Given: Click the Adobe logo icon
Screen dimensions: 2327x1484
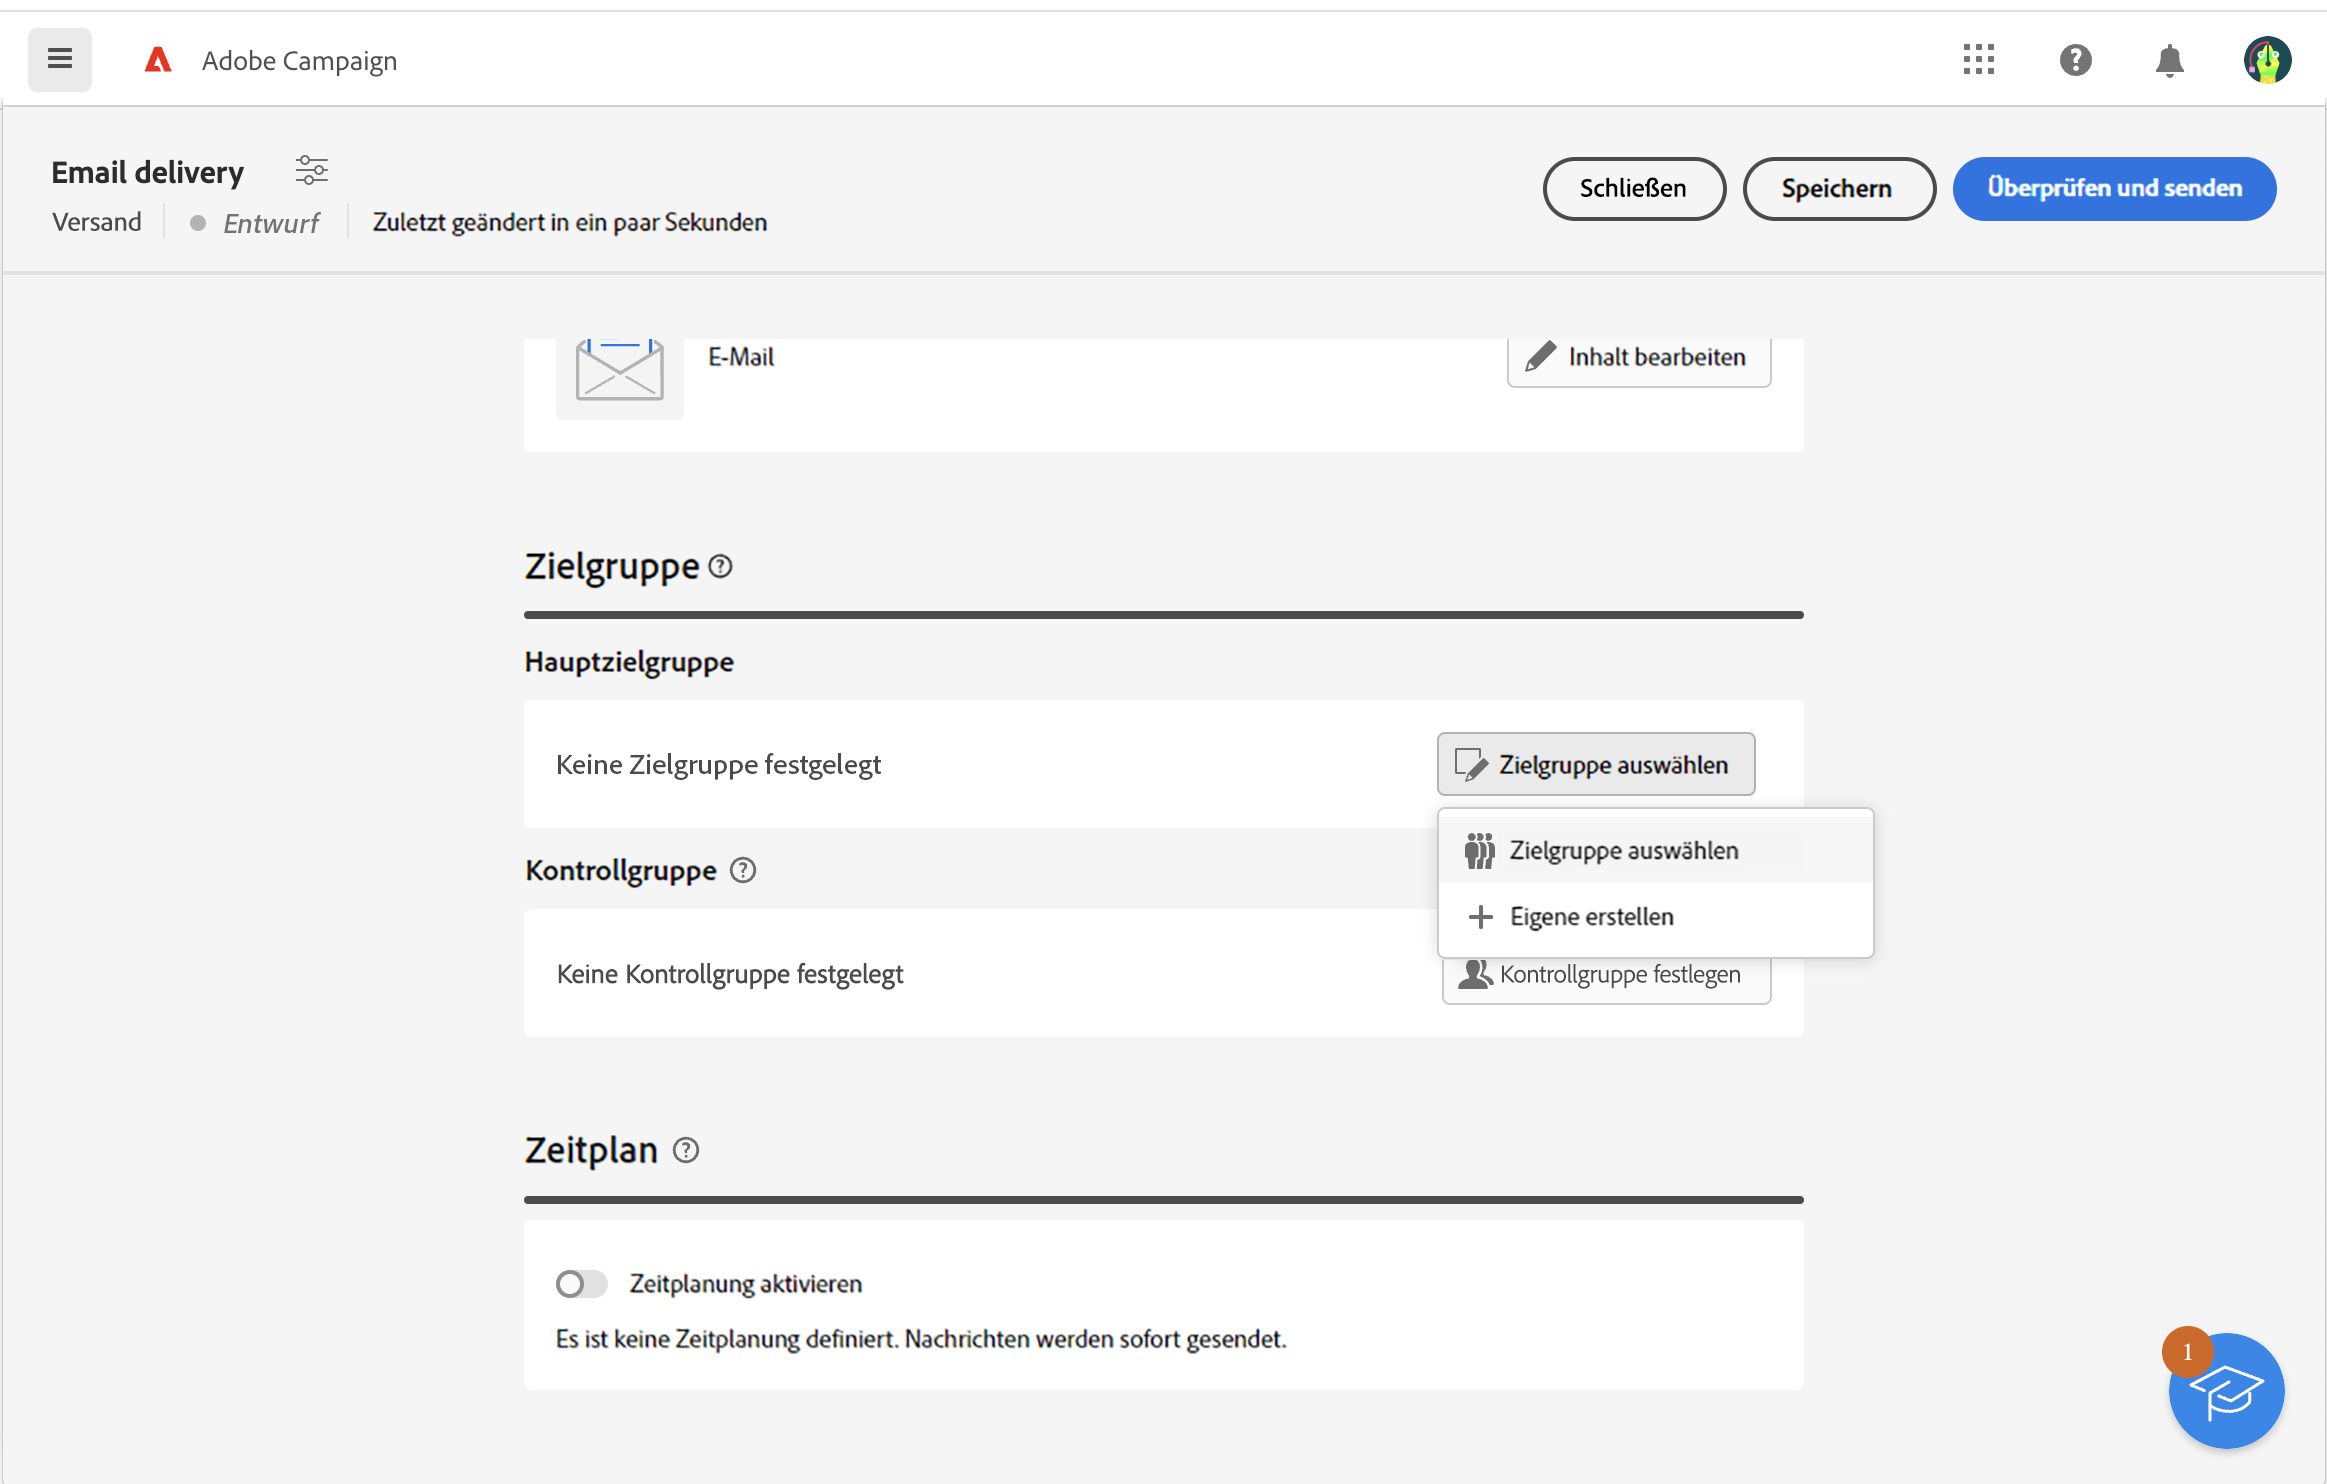Looking at the screenshot, I should [158, 60].
